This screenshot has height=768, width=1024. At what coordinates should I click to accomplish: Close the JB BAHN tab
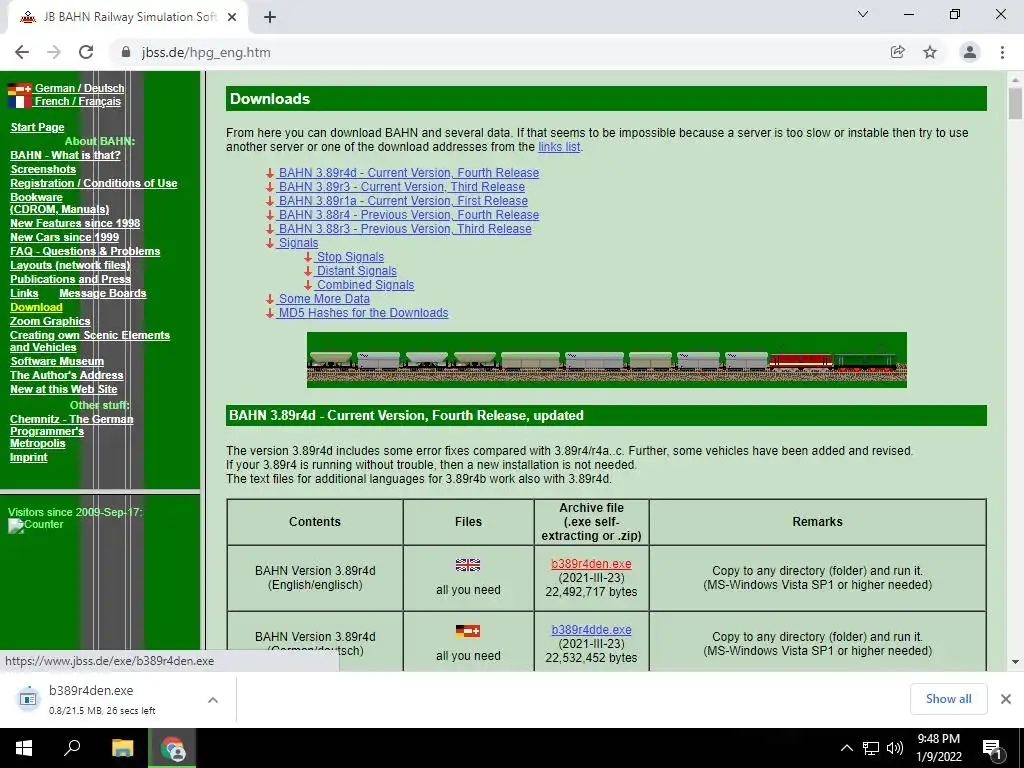click(232, 17)
